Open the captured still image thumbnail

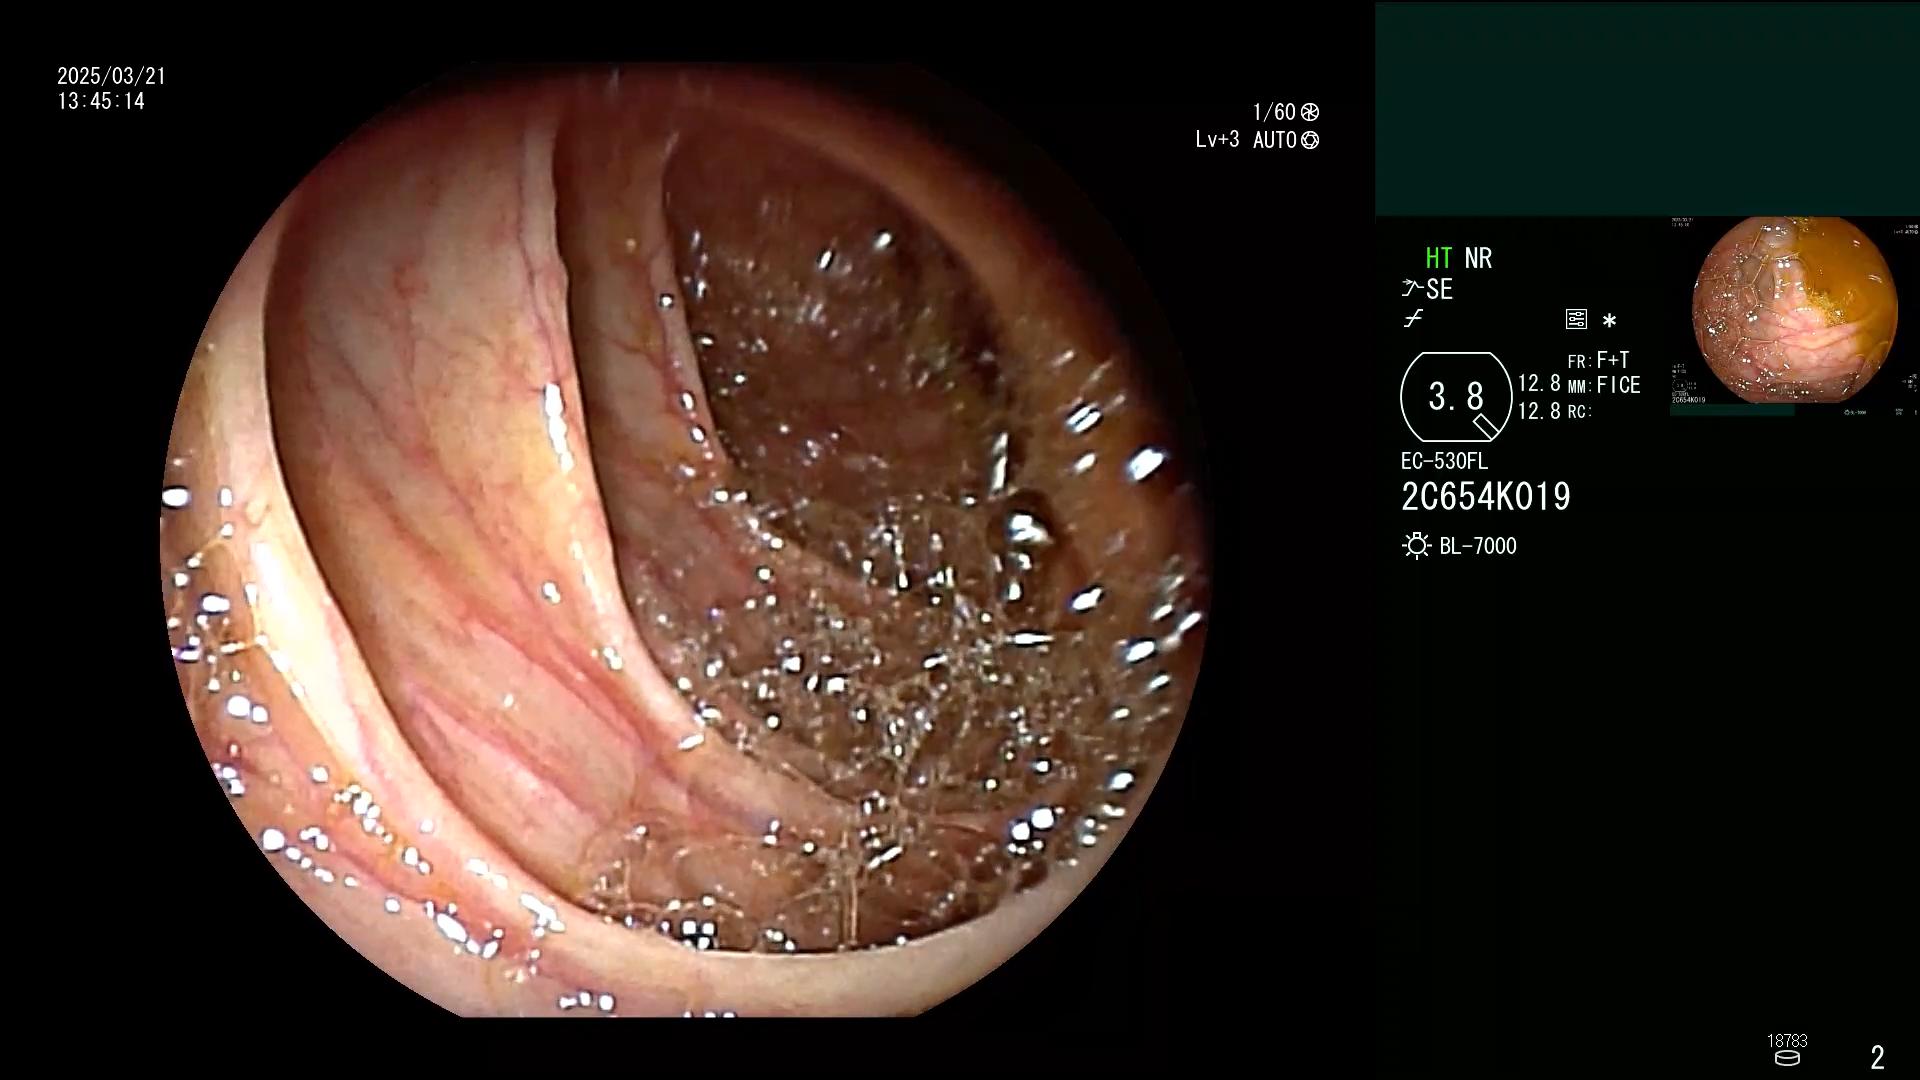click(x=1795, y=310)
